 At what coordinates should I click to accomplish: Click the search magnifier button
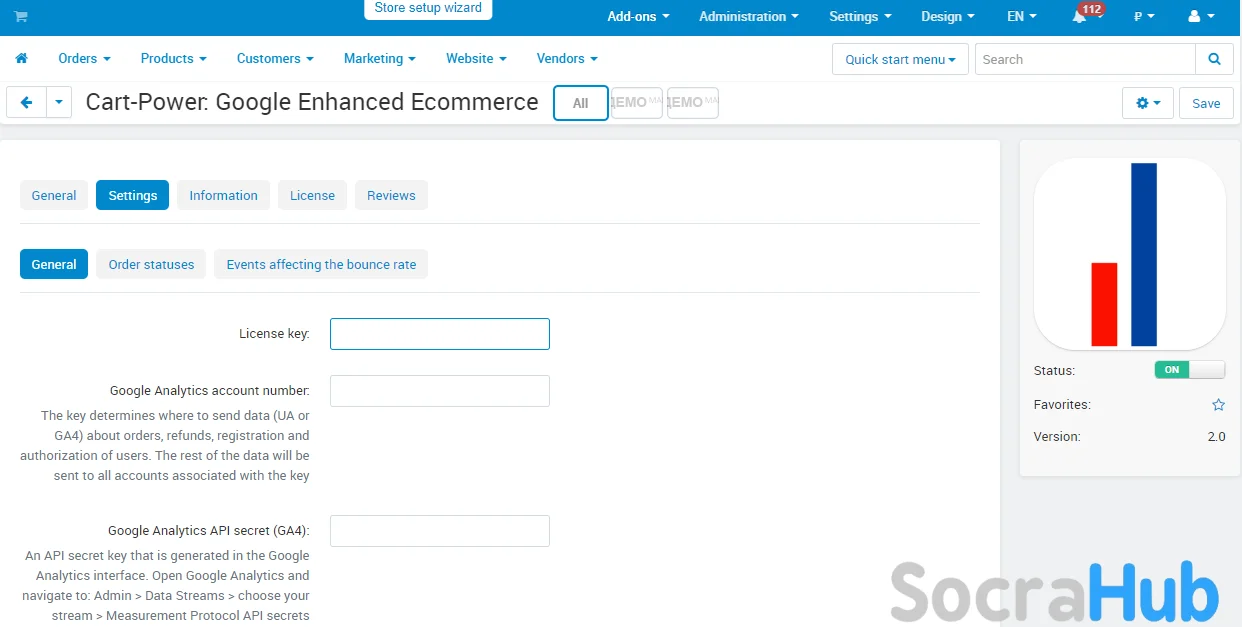1214,59
